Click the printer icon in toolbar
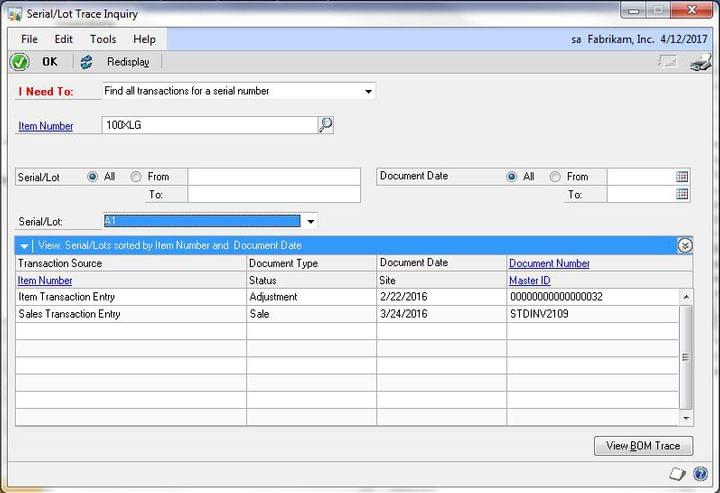This screenshot has width=720, height=493. 700,62
